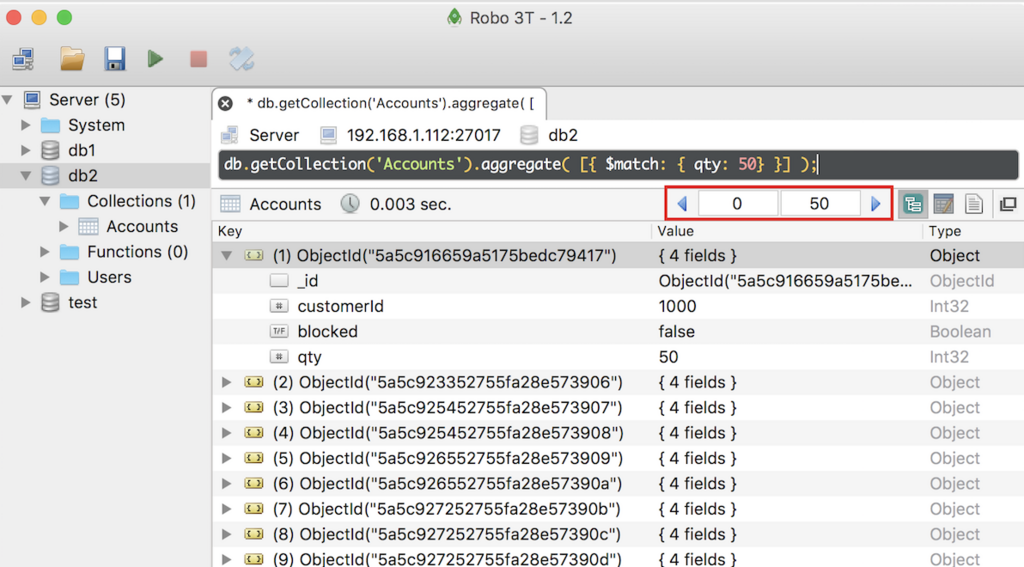This screenshot has width=1024, height=567.
Task: Select the _id field row
Action: tap(618, 281)
